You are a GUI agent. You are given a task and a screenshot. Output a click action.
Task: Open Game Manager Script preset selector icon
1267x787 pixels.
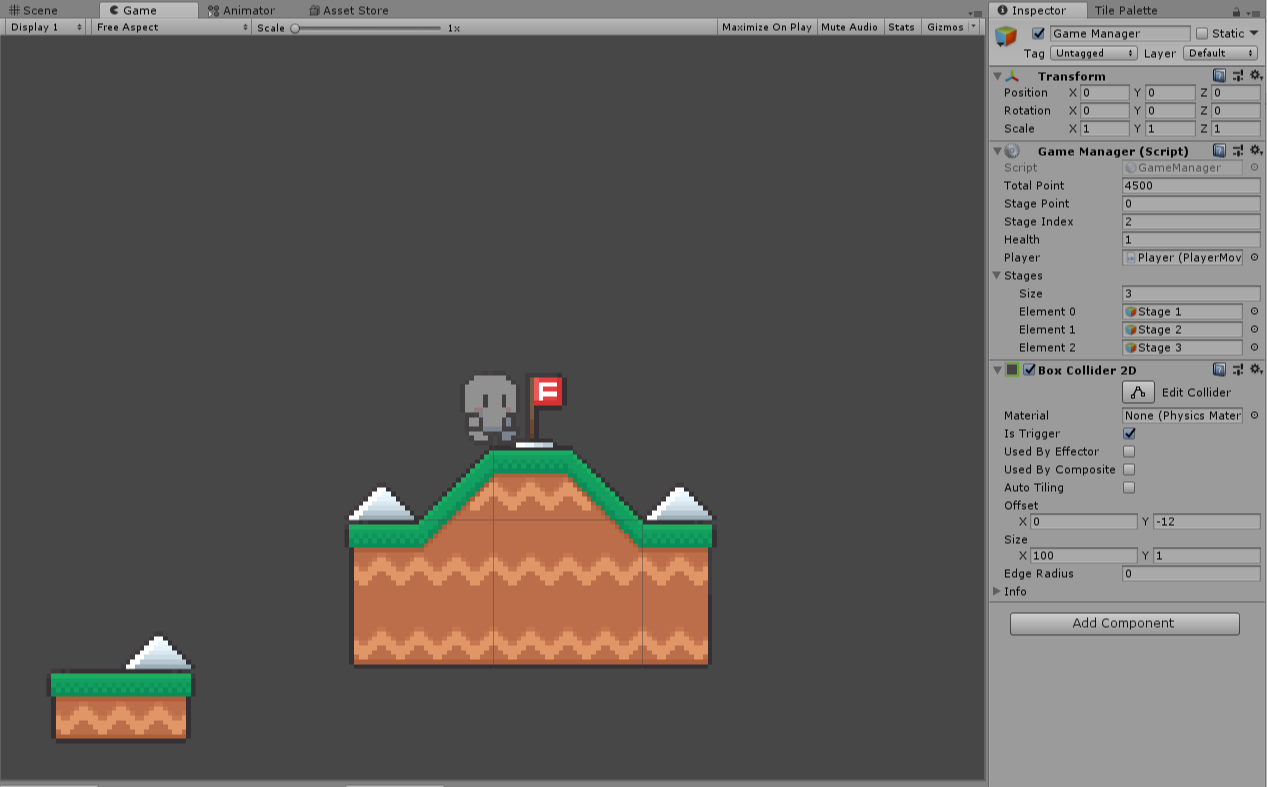[1237, 151]
